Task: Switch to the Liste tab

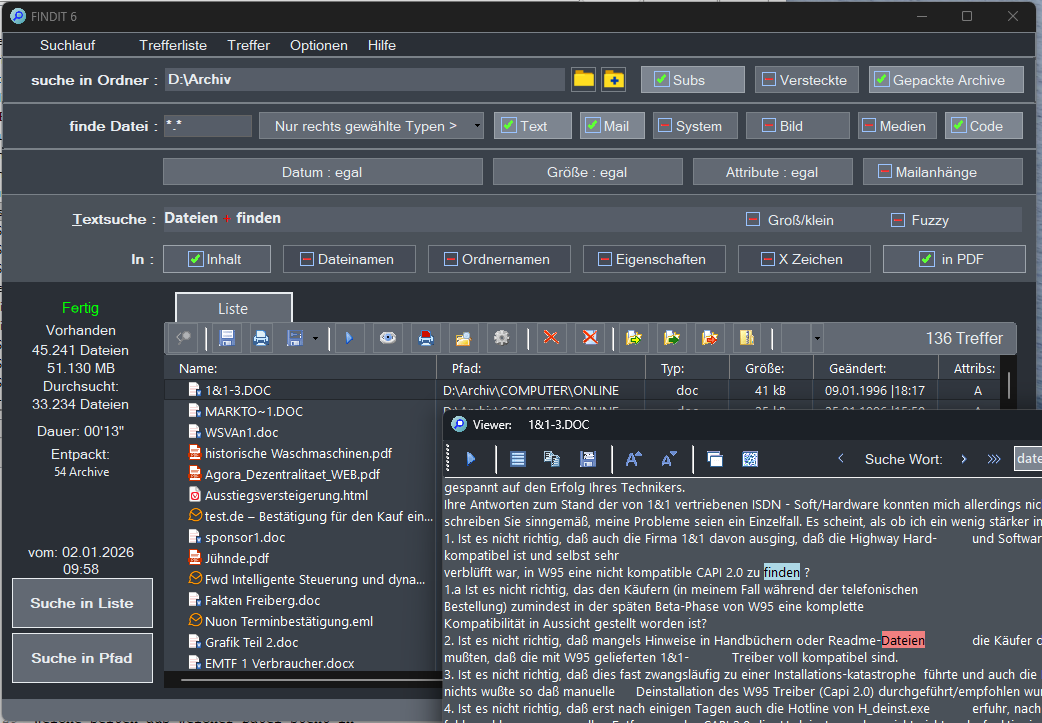Action: 233,308
